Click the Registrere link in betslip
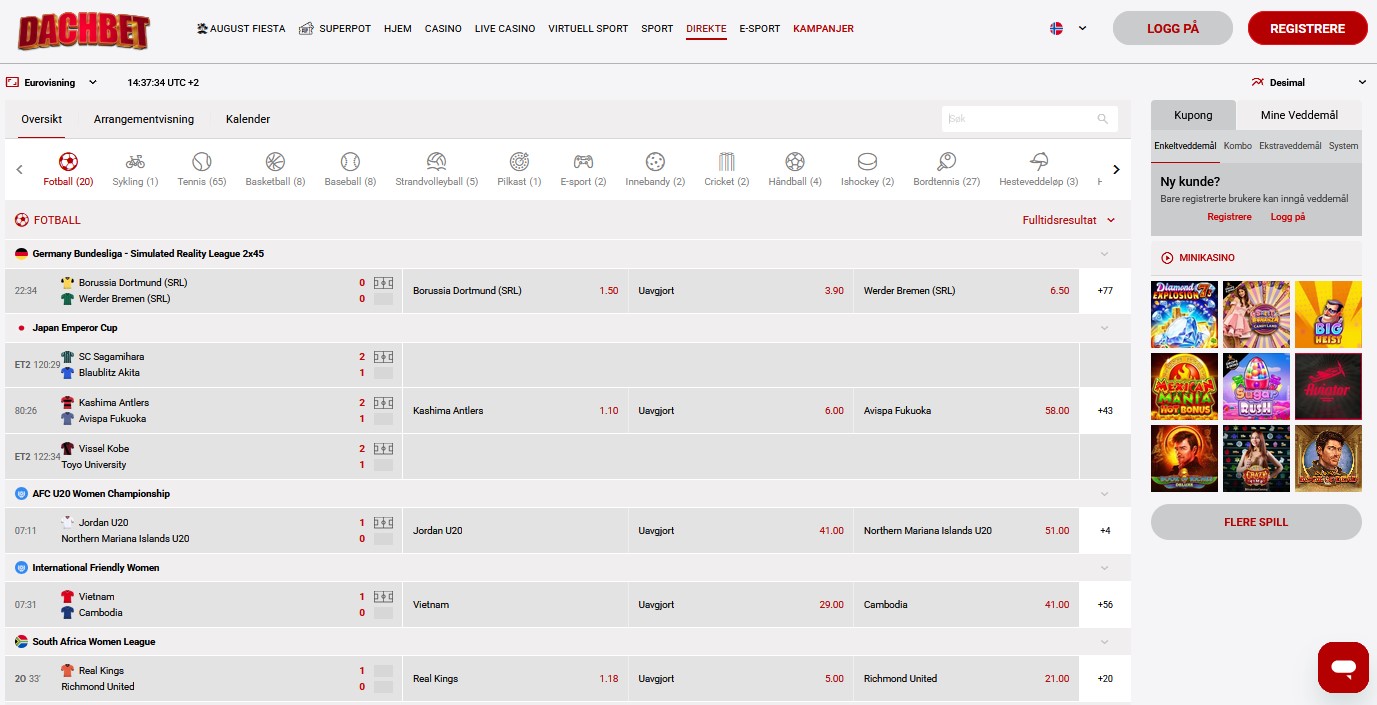This screenshot has height=705, width=1377. (1229, 217)
